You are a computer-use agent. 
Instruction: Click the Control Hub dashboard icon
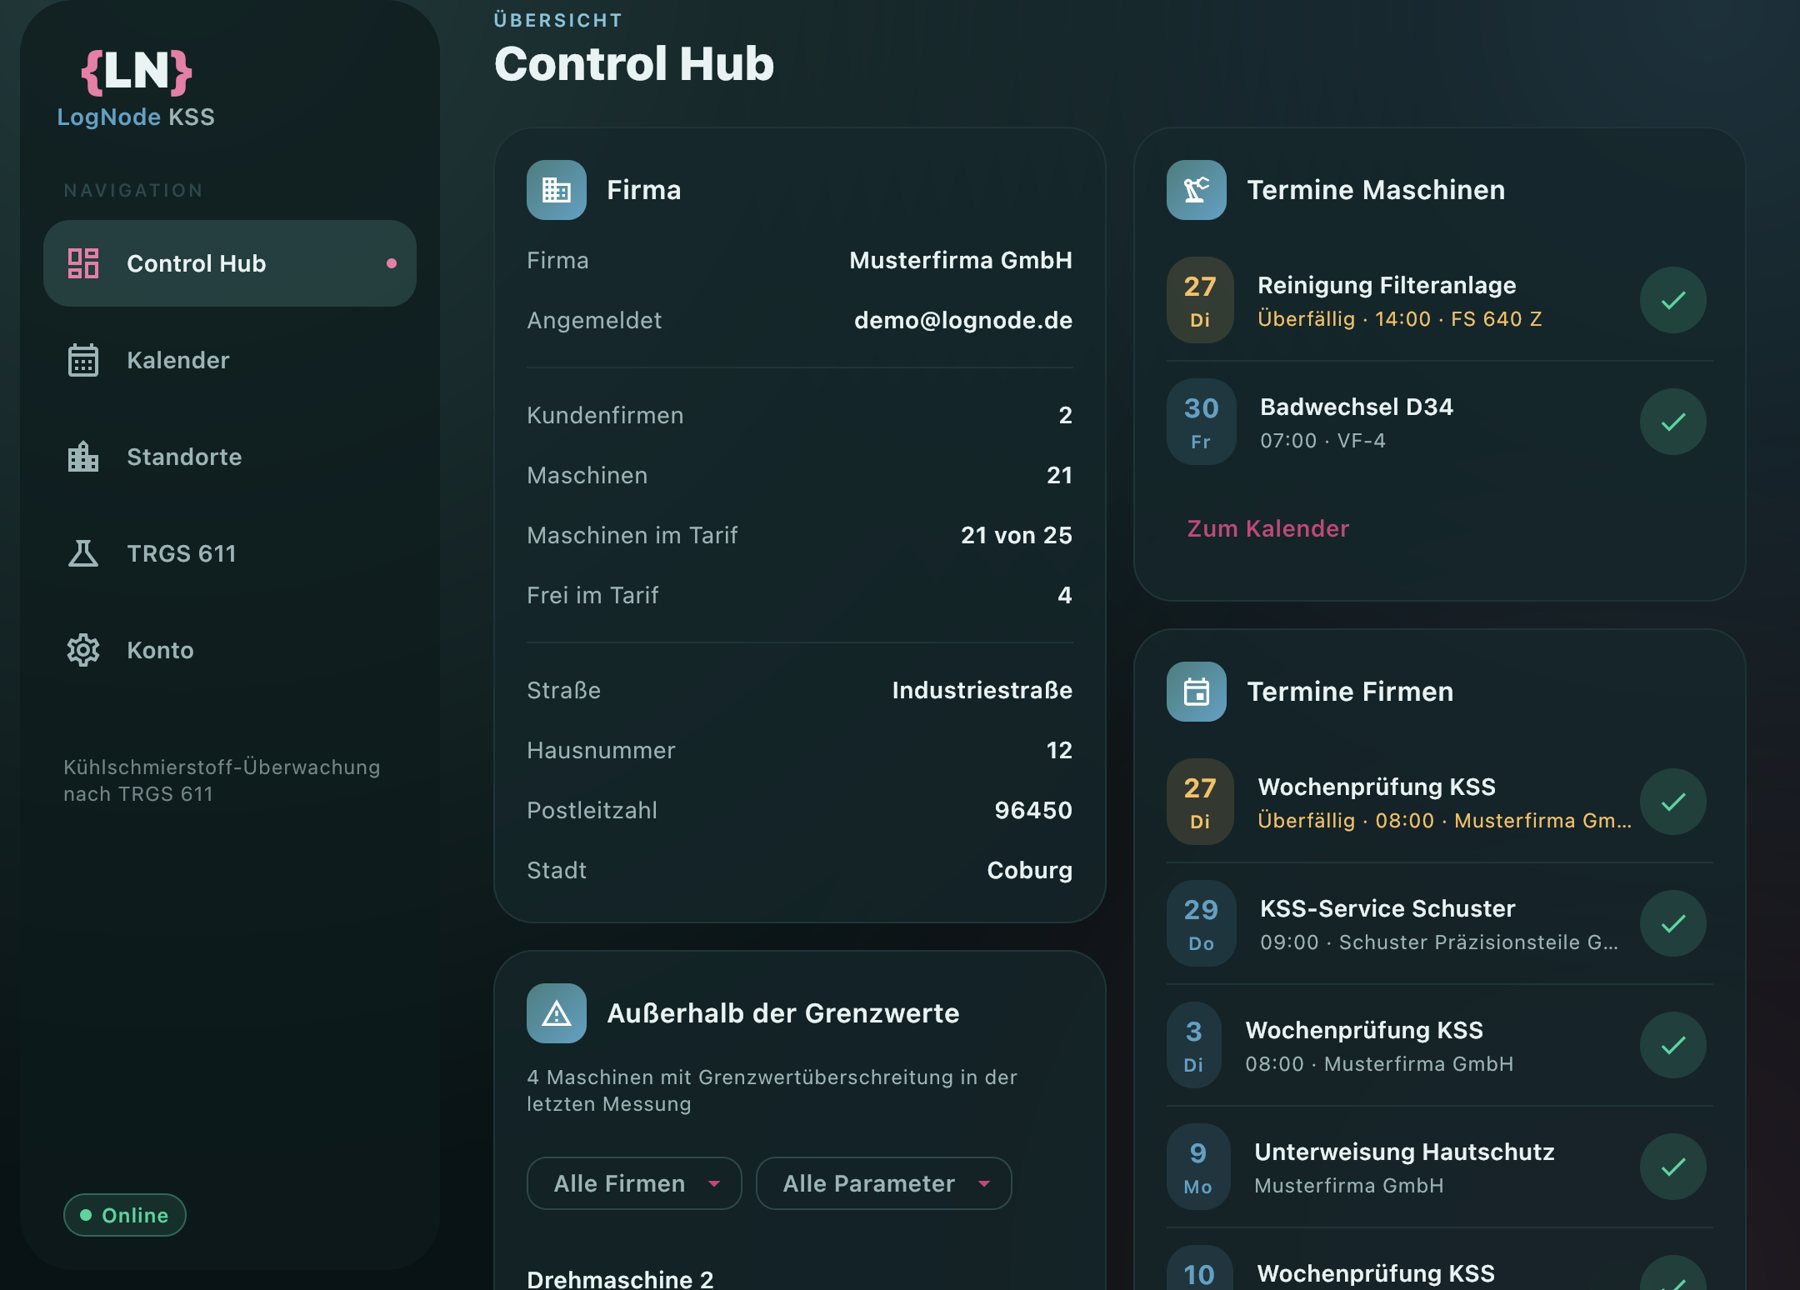pyautogui.click(x=83, y=263)
